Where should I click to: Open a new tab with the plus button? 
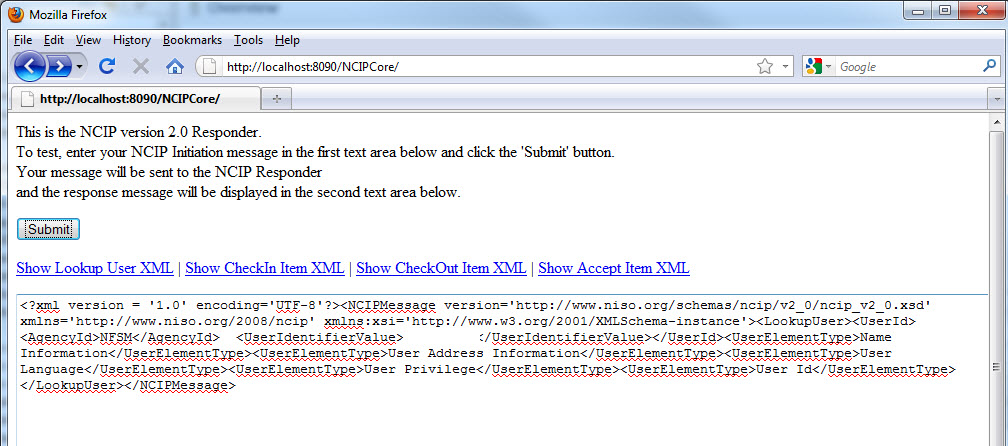(277, 98)
